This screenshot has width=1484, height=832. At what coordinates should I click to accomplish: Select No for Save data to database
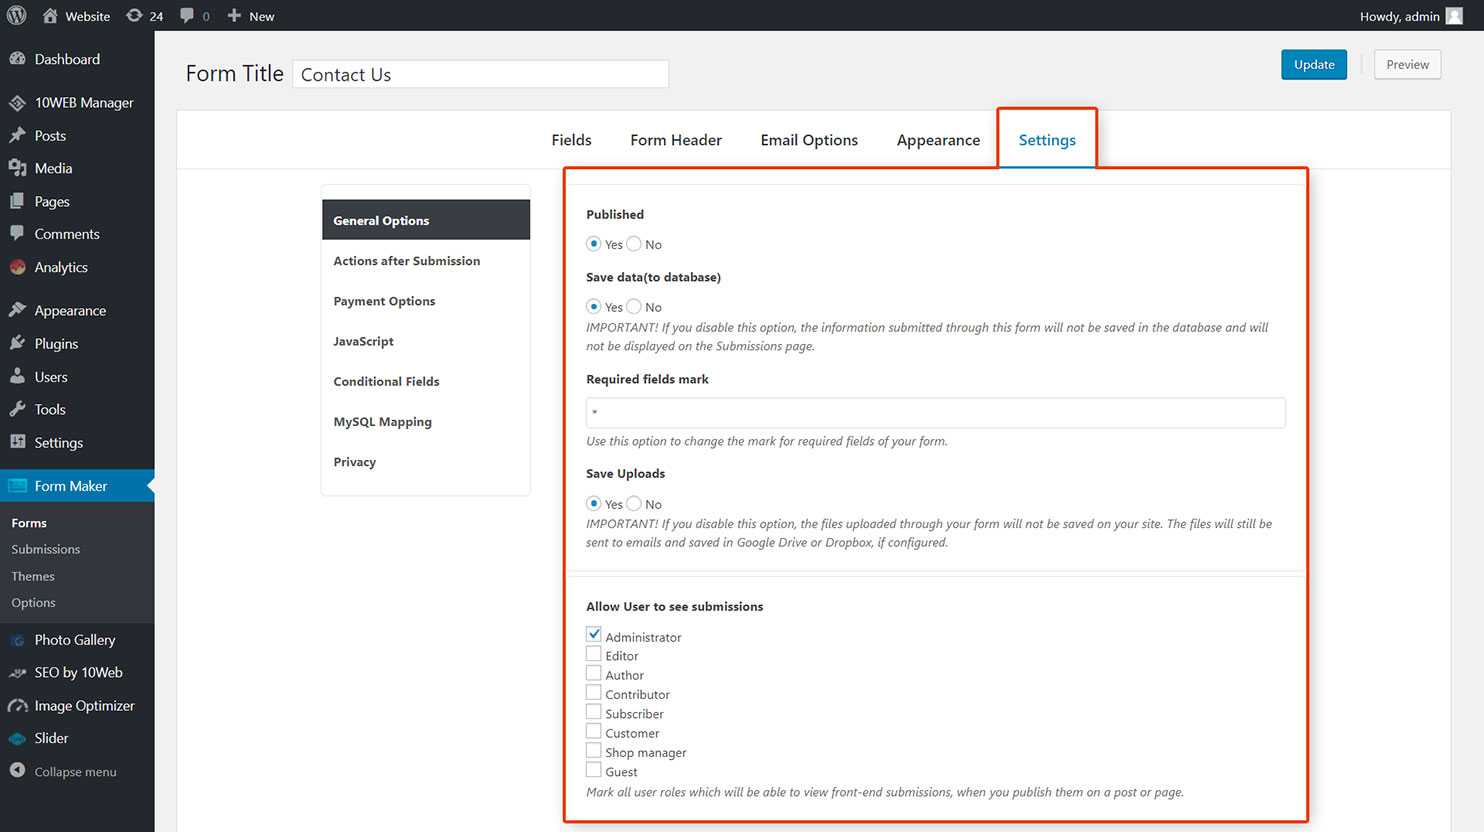(x=634, y=306)
